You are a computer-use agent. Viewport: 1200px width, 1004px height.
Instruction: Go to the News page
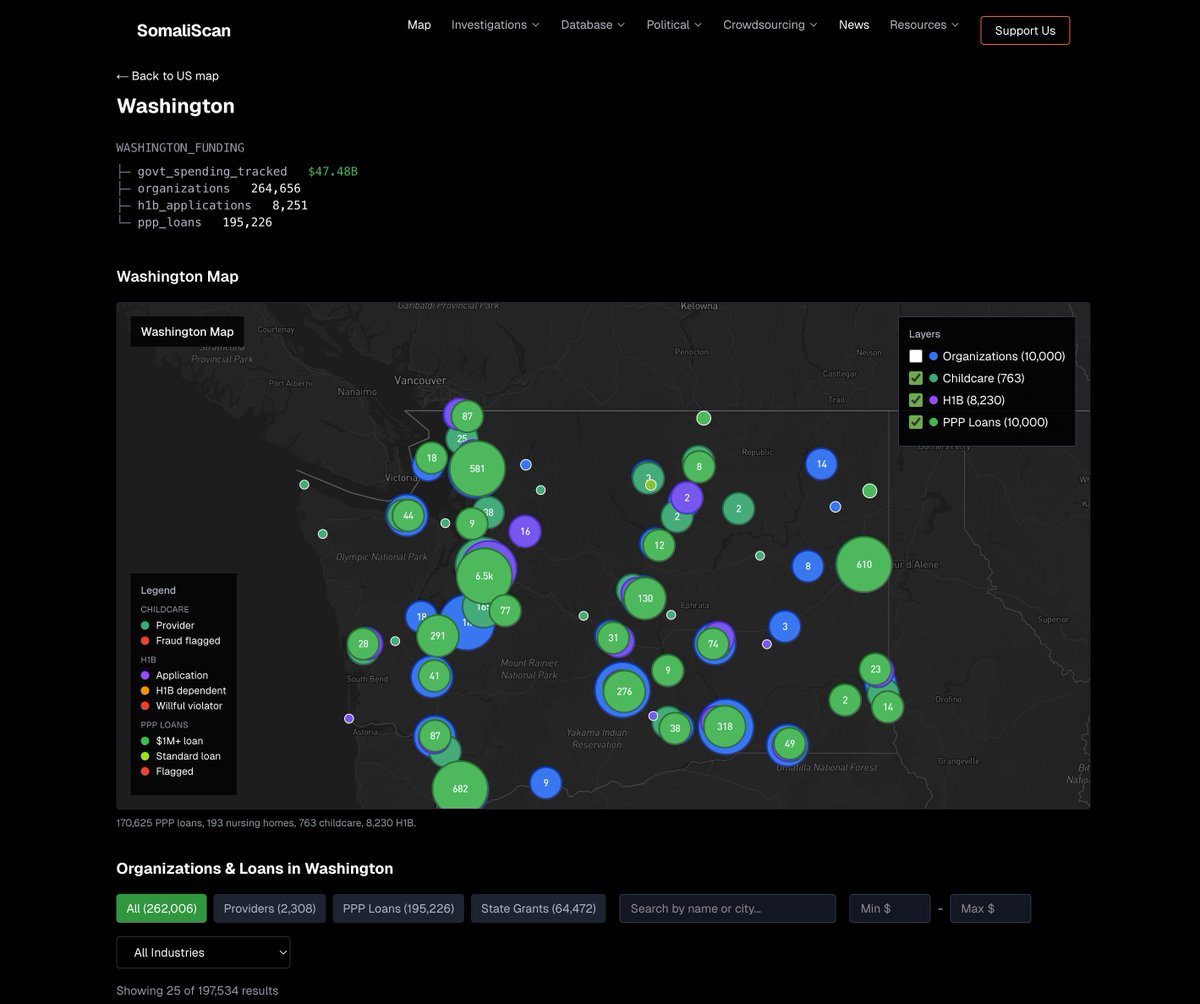coord(854,25)
